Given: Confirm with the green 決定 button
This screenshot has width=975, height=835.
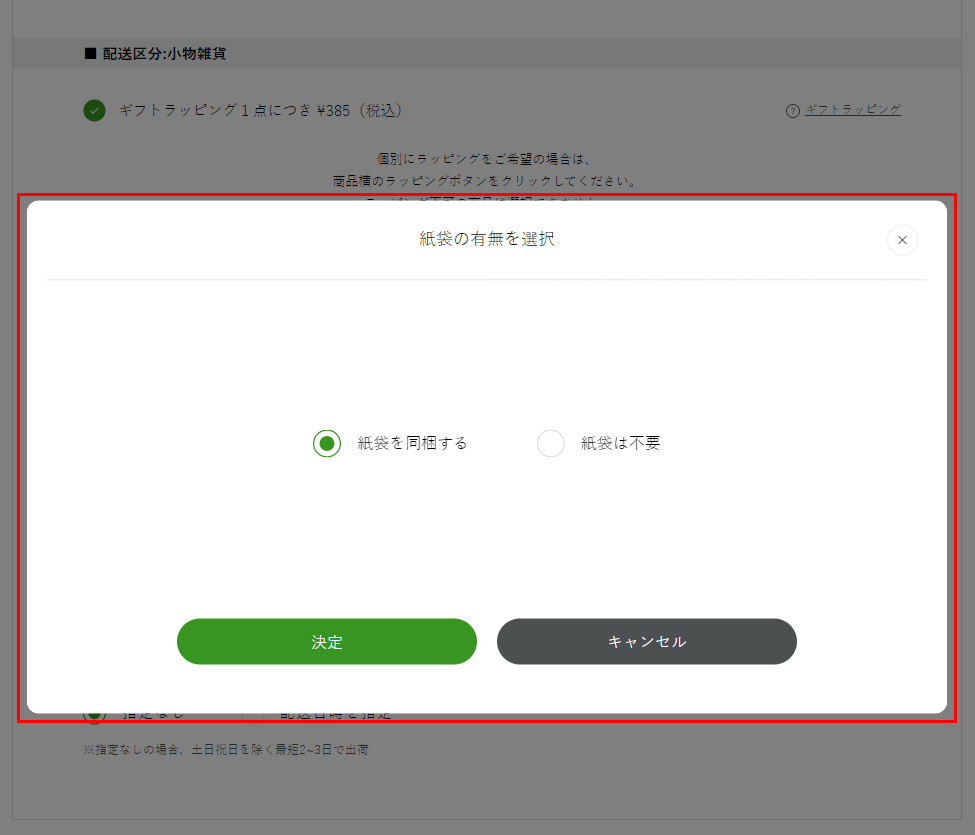Looking at the screenshot, I should (326, 641).
